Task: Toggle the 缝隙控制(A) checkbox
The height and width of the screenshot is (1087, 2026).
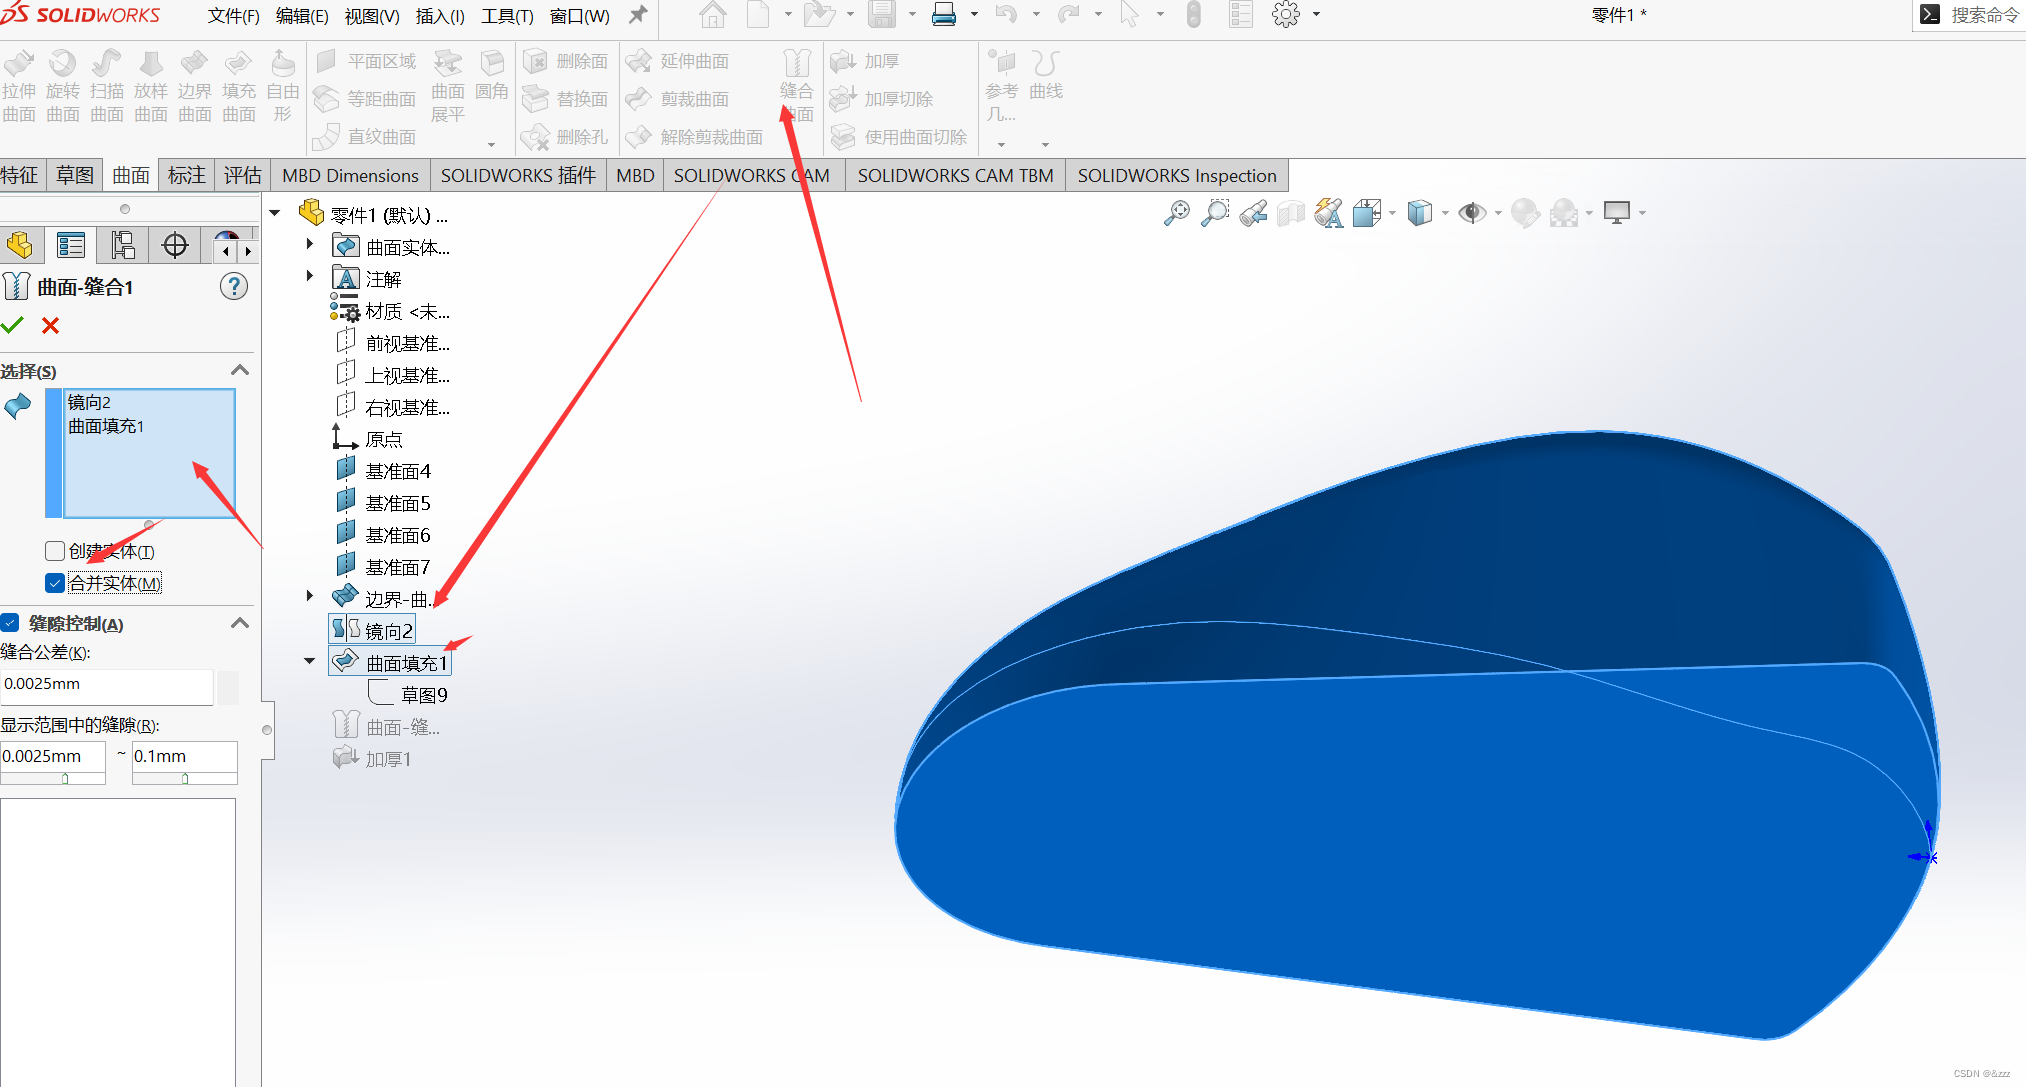Action: [x=10, y=623]
